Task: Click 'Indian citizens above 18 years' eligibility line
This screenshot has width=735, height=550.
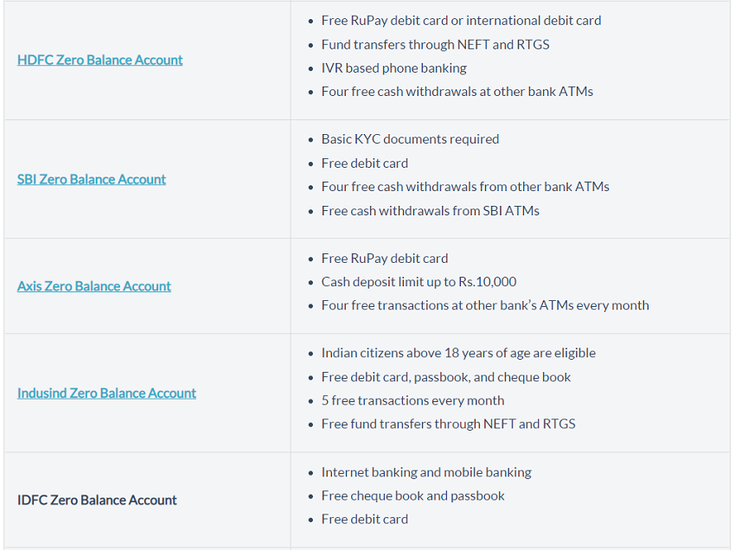Action: (x=458, y=353)
